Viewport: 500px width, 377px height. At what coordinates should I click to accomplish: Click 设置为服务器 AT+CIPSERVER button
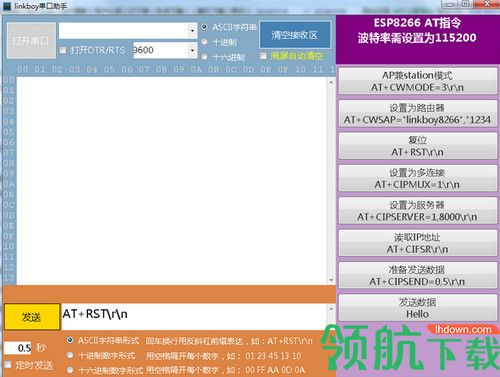pos(418,211)
